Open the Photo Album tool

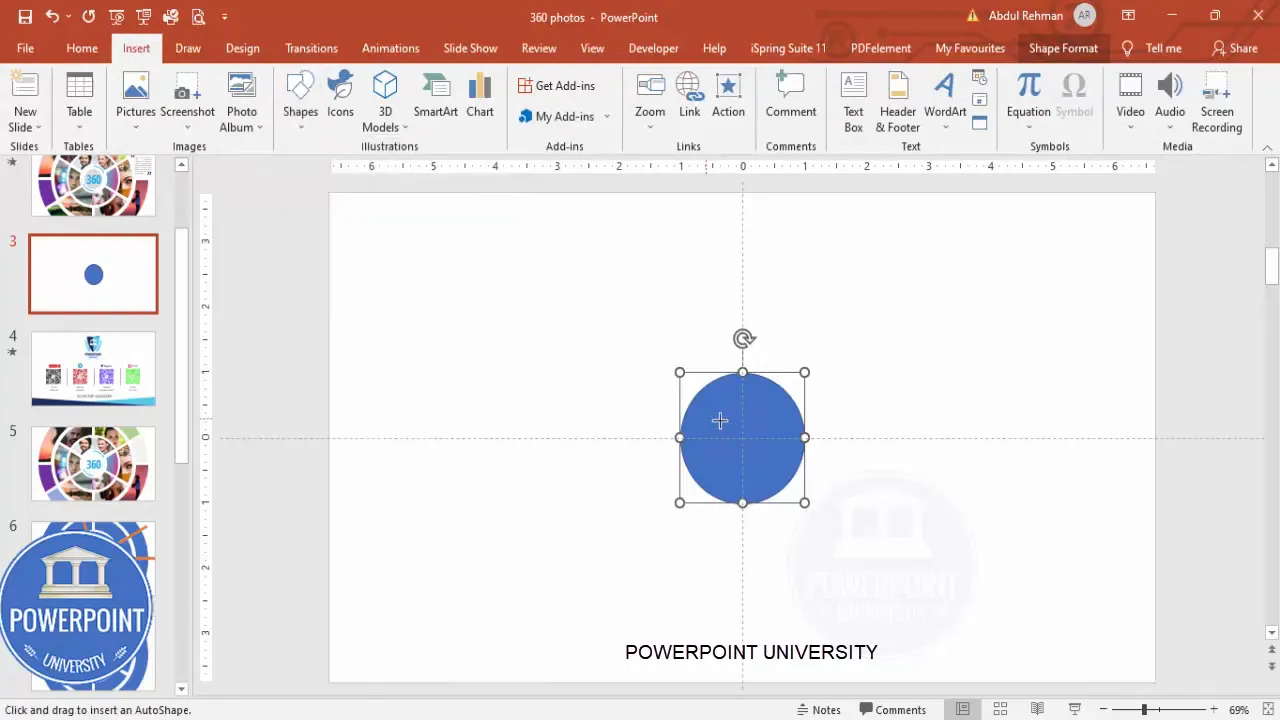pos(241,102)
